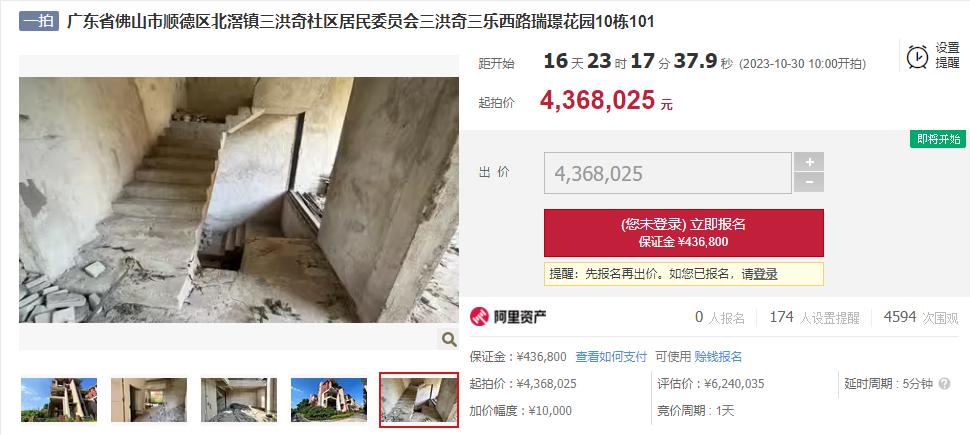Click the bid price input field
Viewport: 970px width, 435px height.
[667, 173]
